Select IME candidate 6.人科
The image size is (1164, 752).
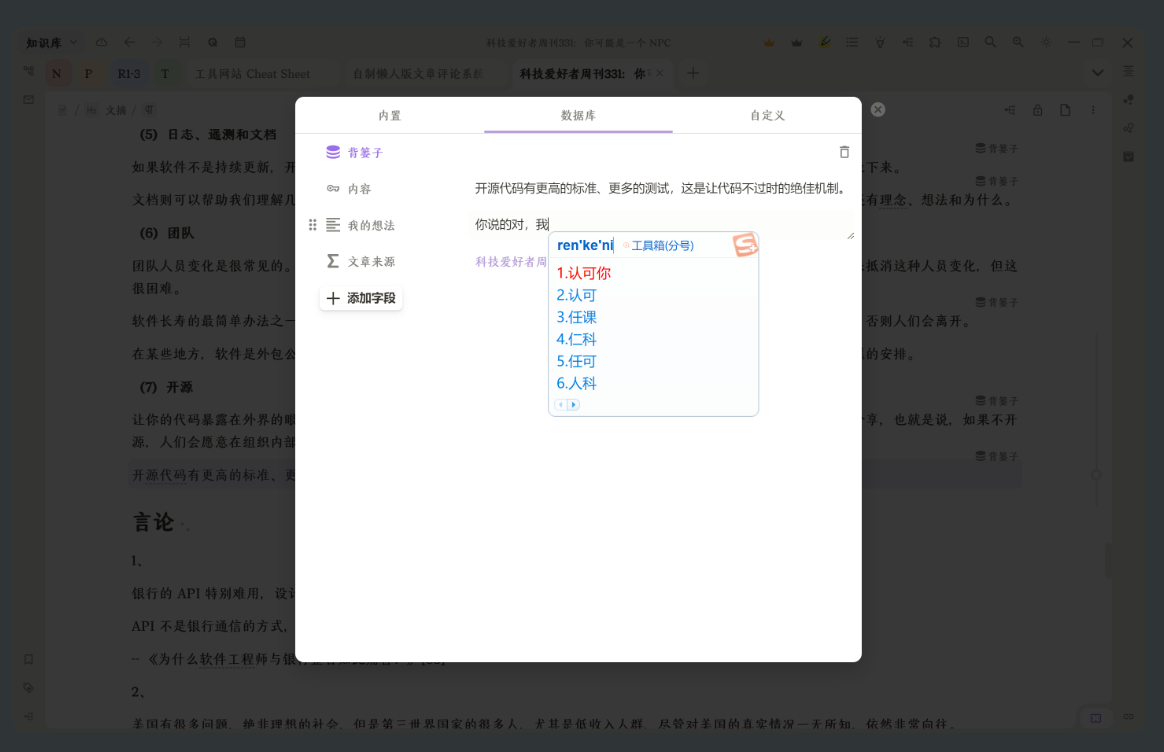tap(576, 383)
